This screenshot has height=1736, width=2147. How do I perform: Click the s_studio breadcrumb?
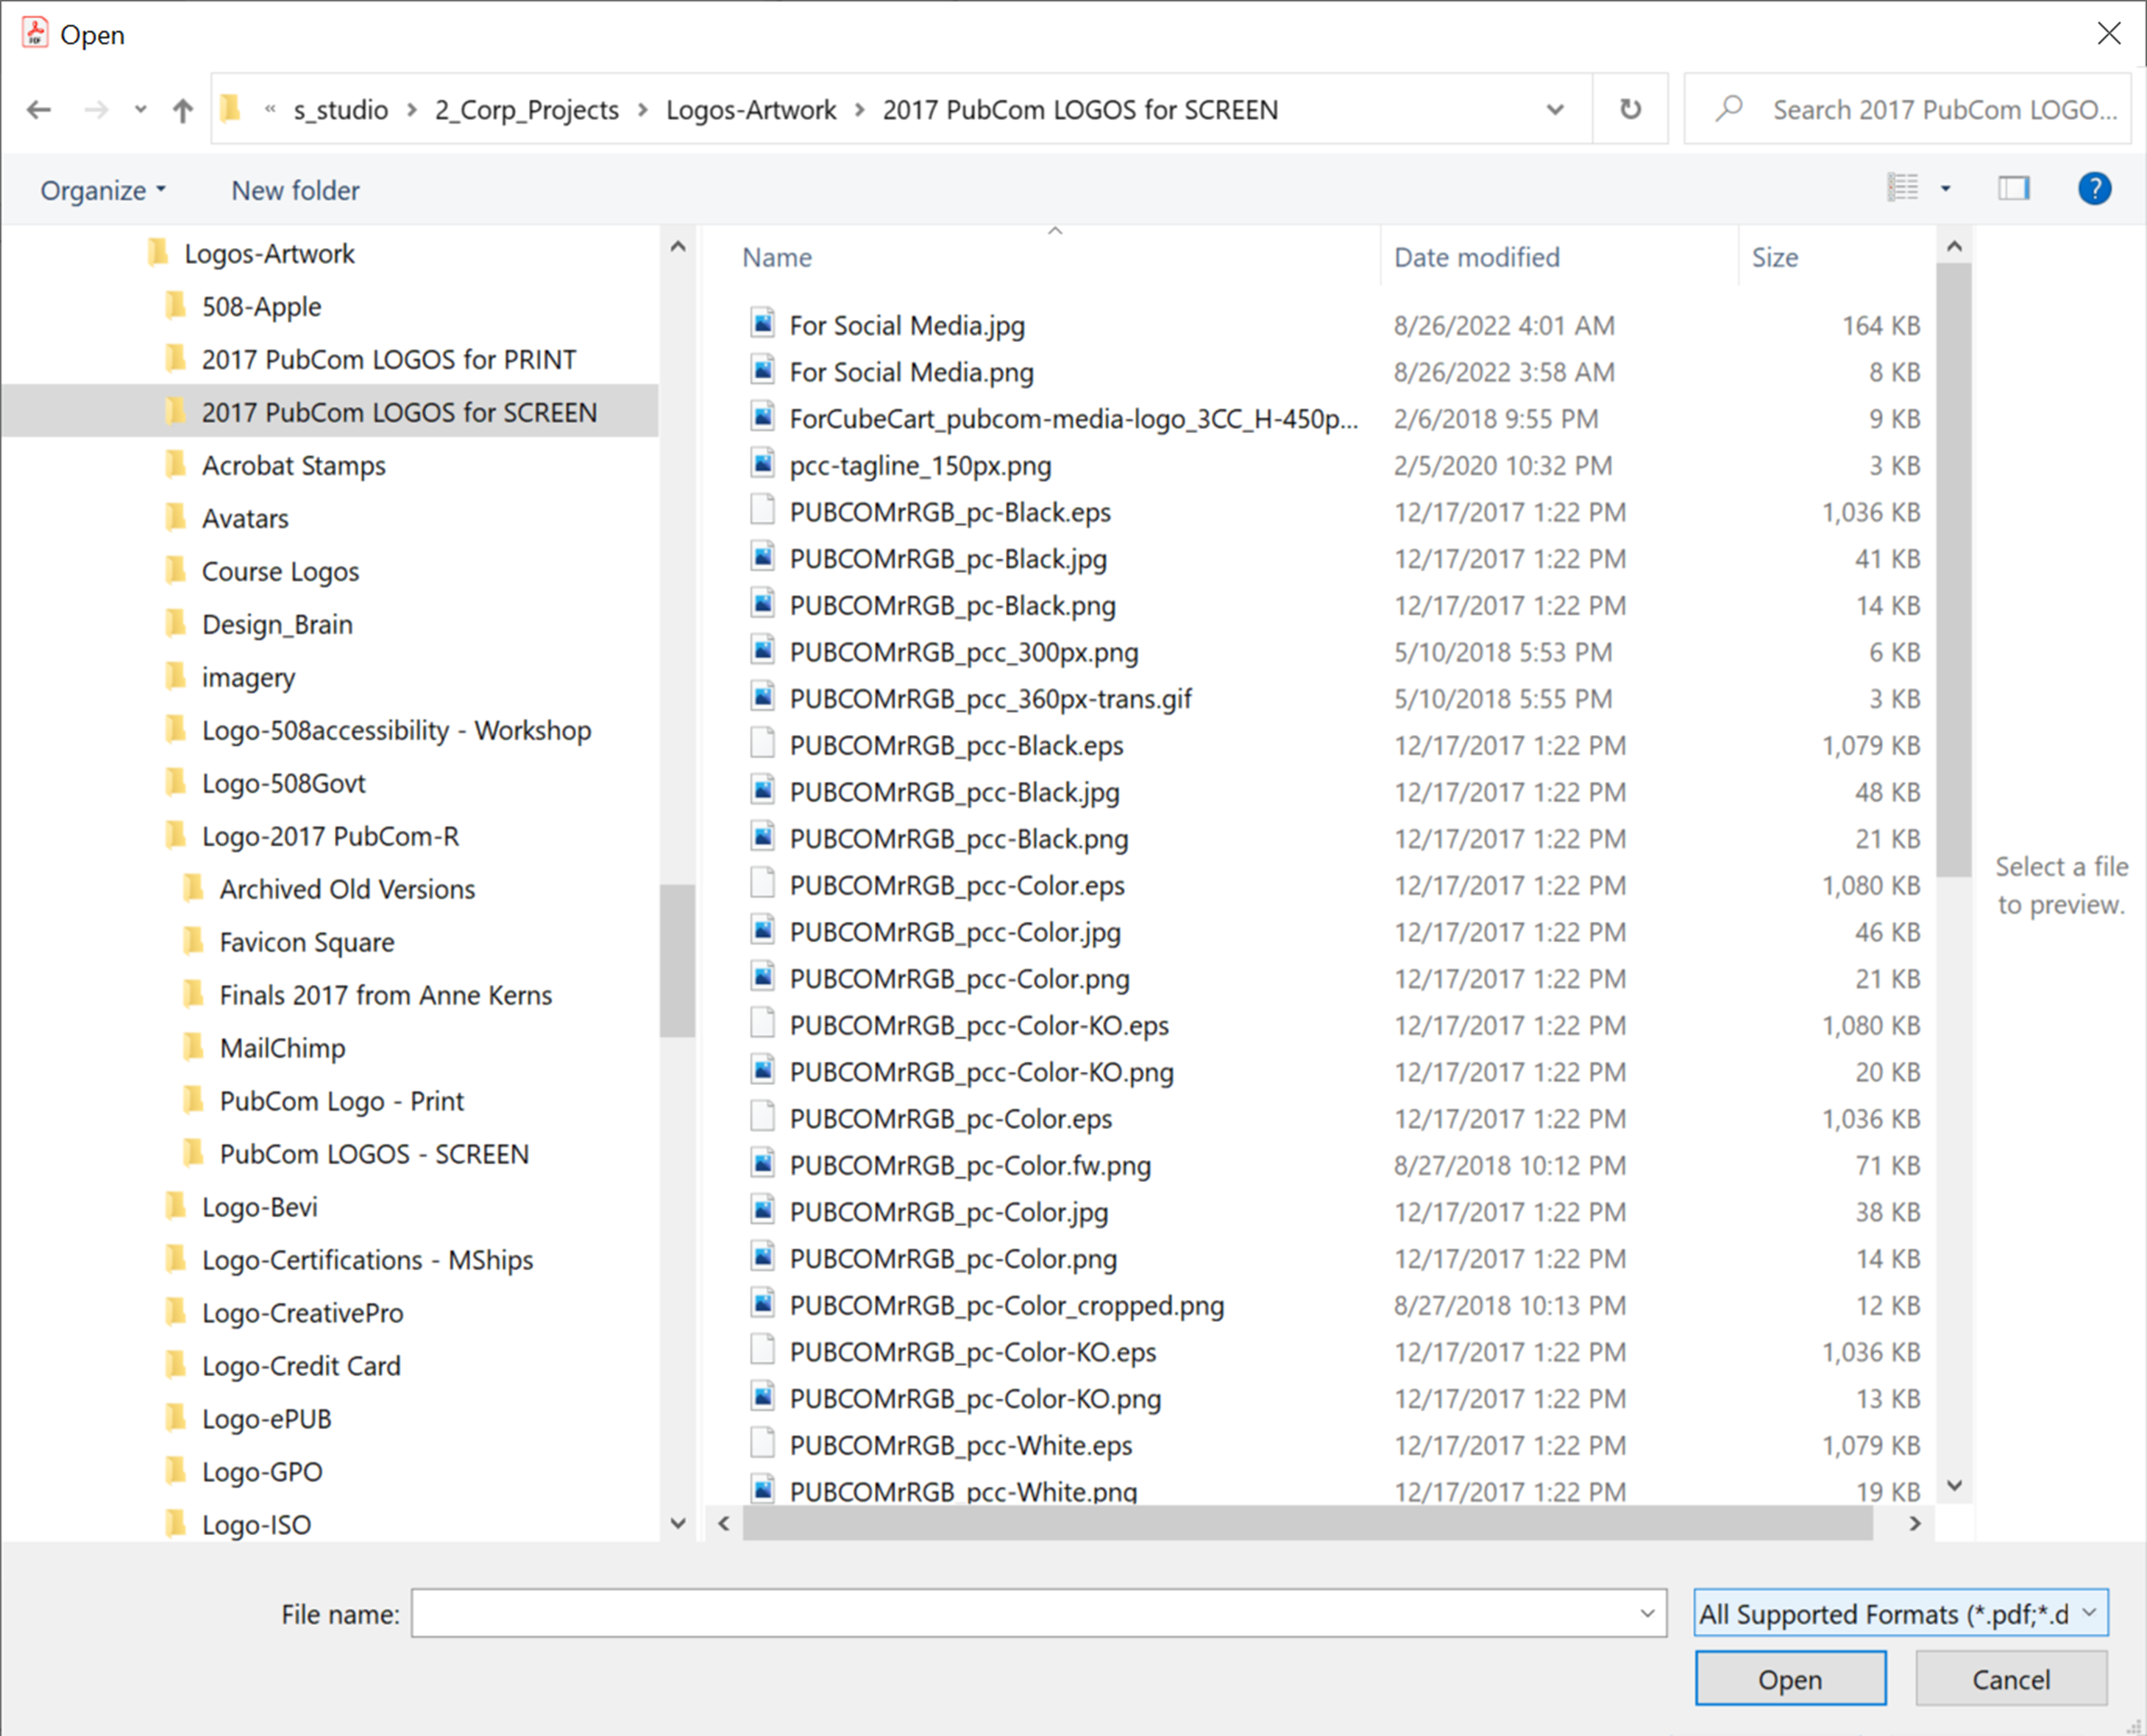click(x=340, y=110)
